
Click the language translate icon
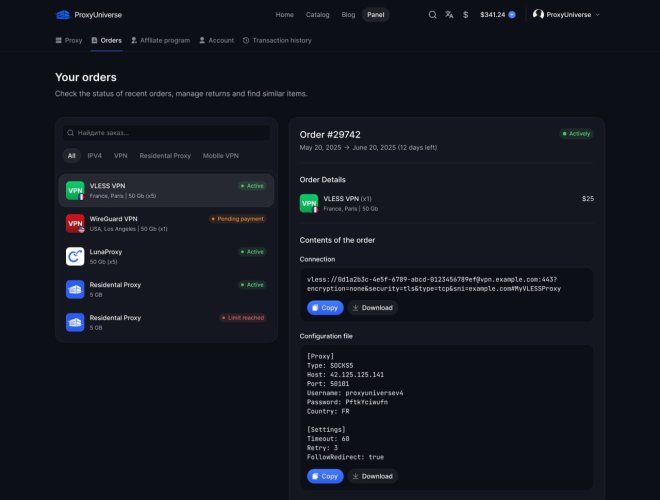pyautogui.click(x=449, y=15)
